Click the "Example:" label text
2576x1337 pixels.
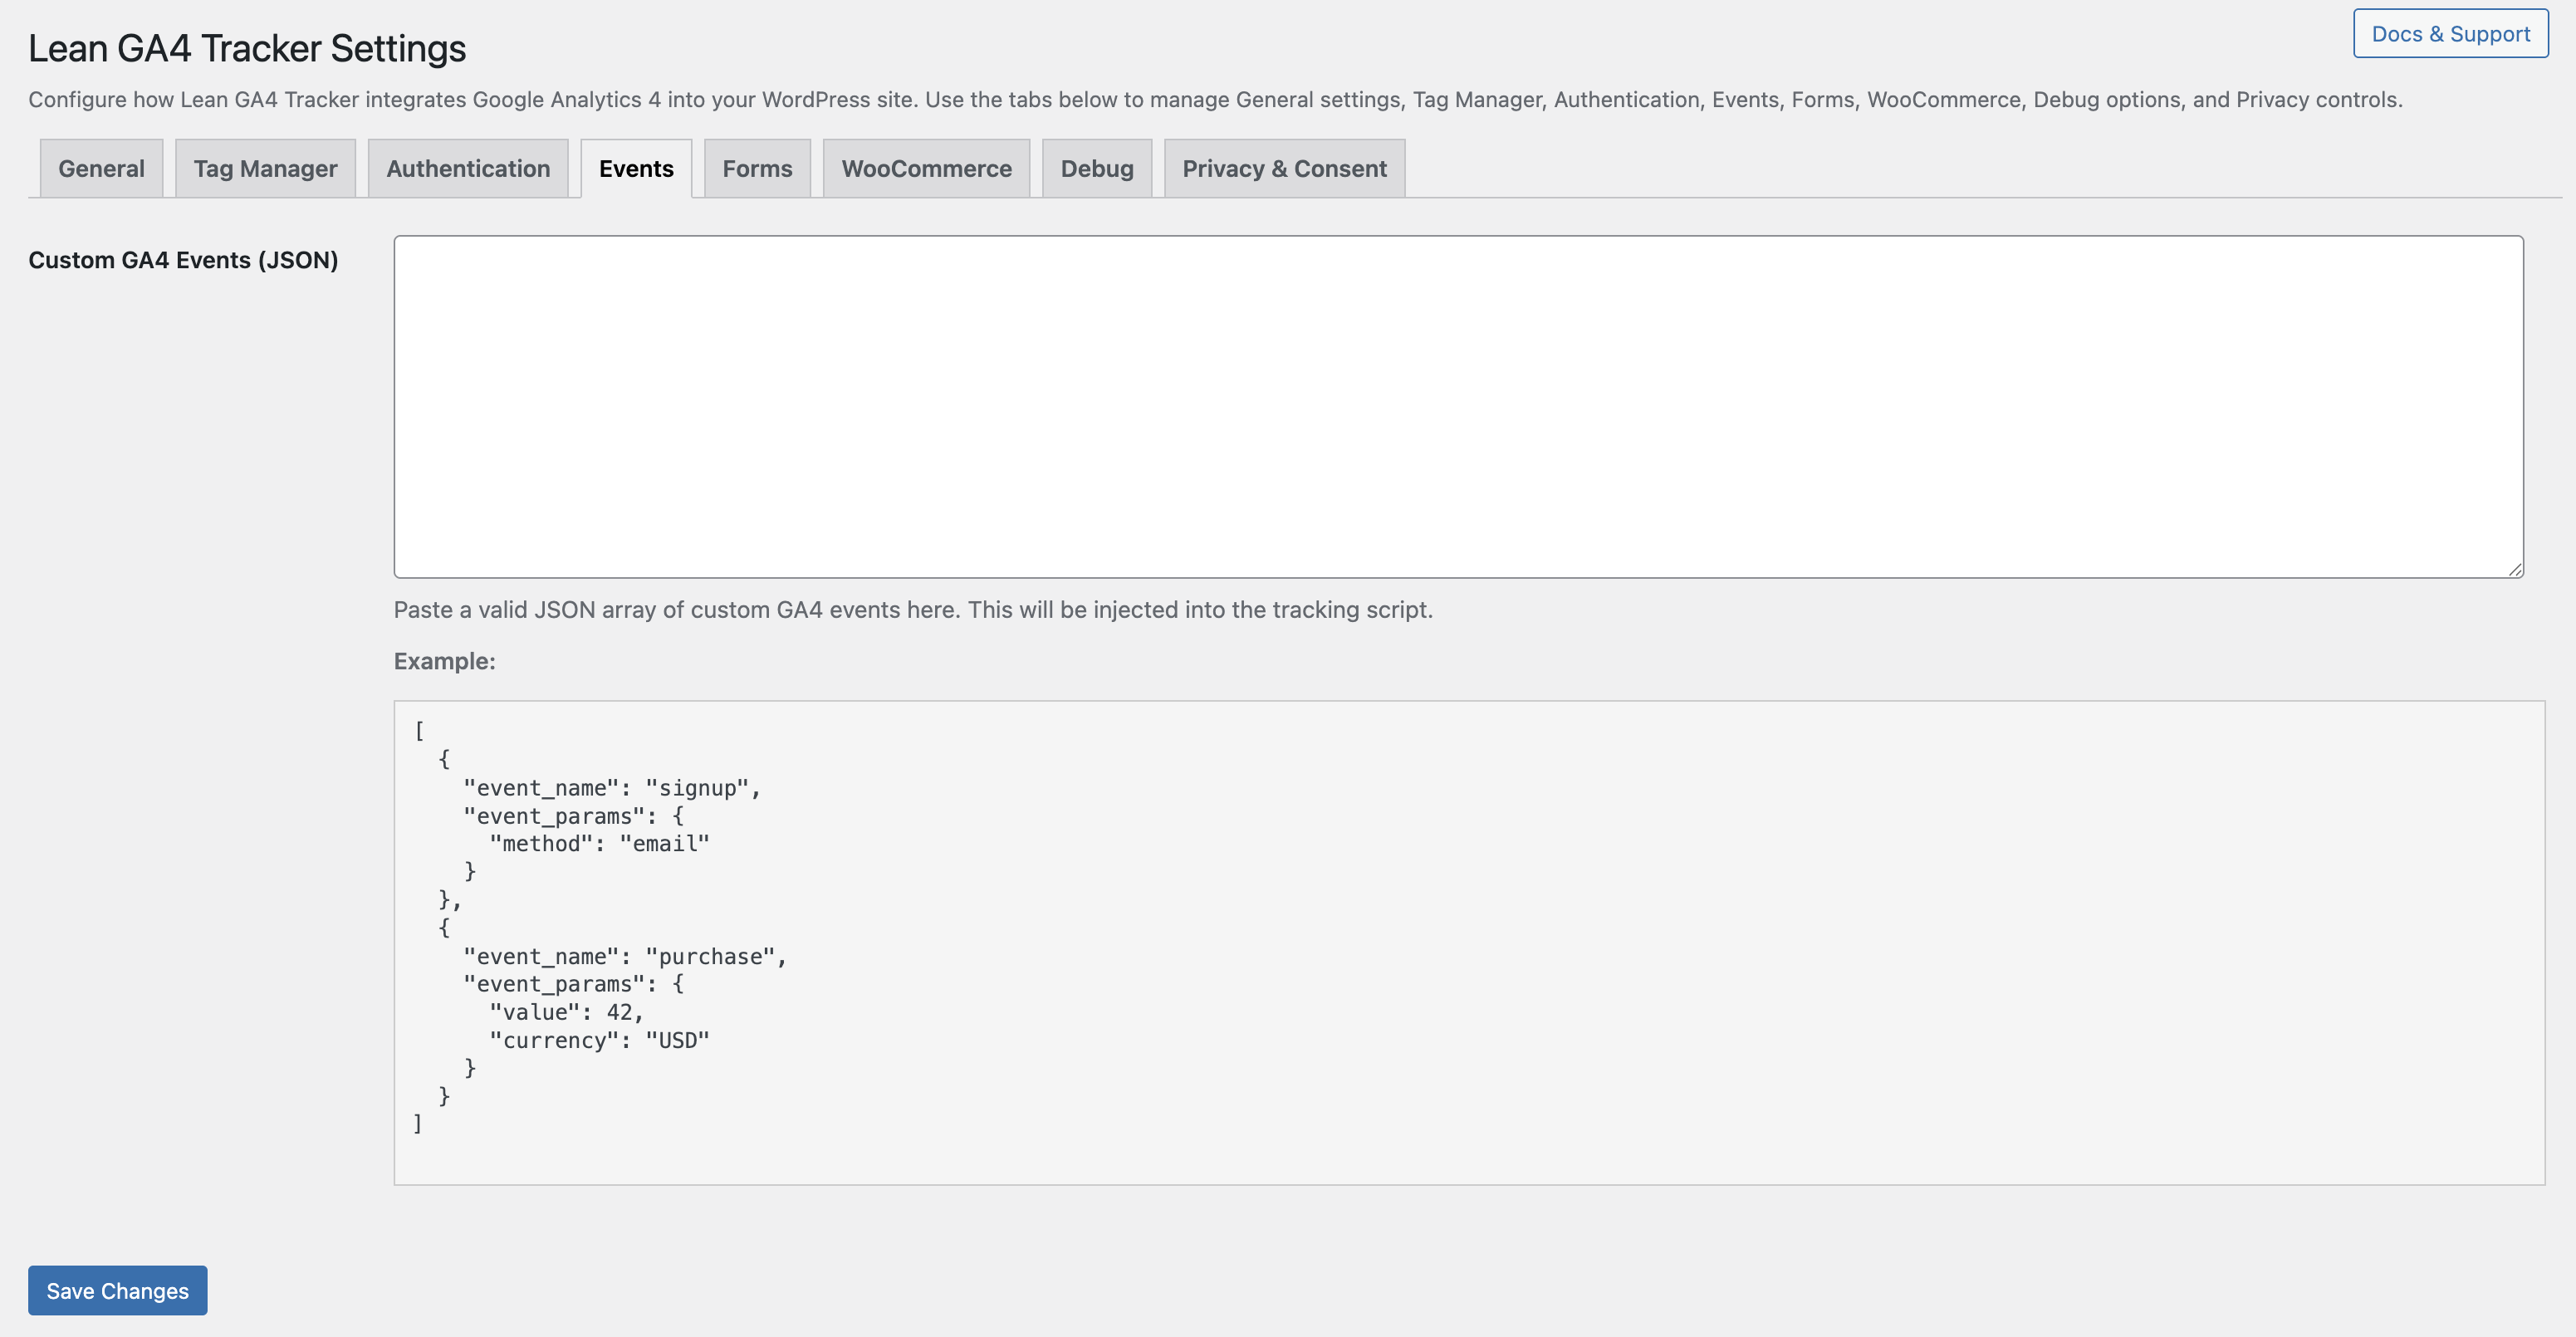click(x=444, y=661)
